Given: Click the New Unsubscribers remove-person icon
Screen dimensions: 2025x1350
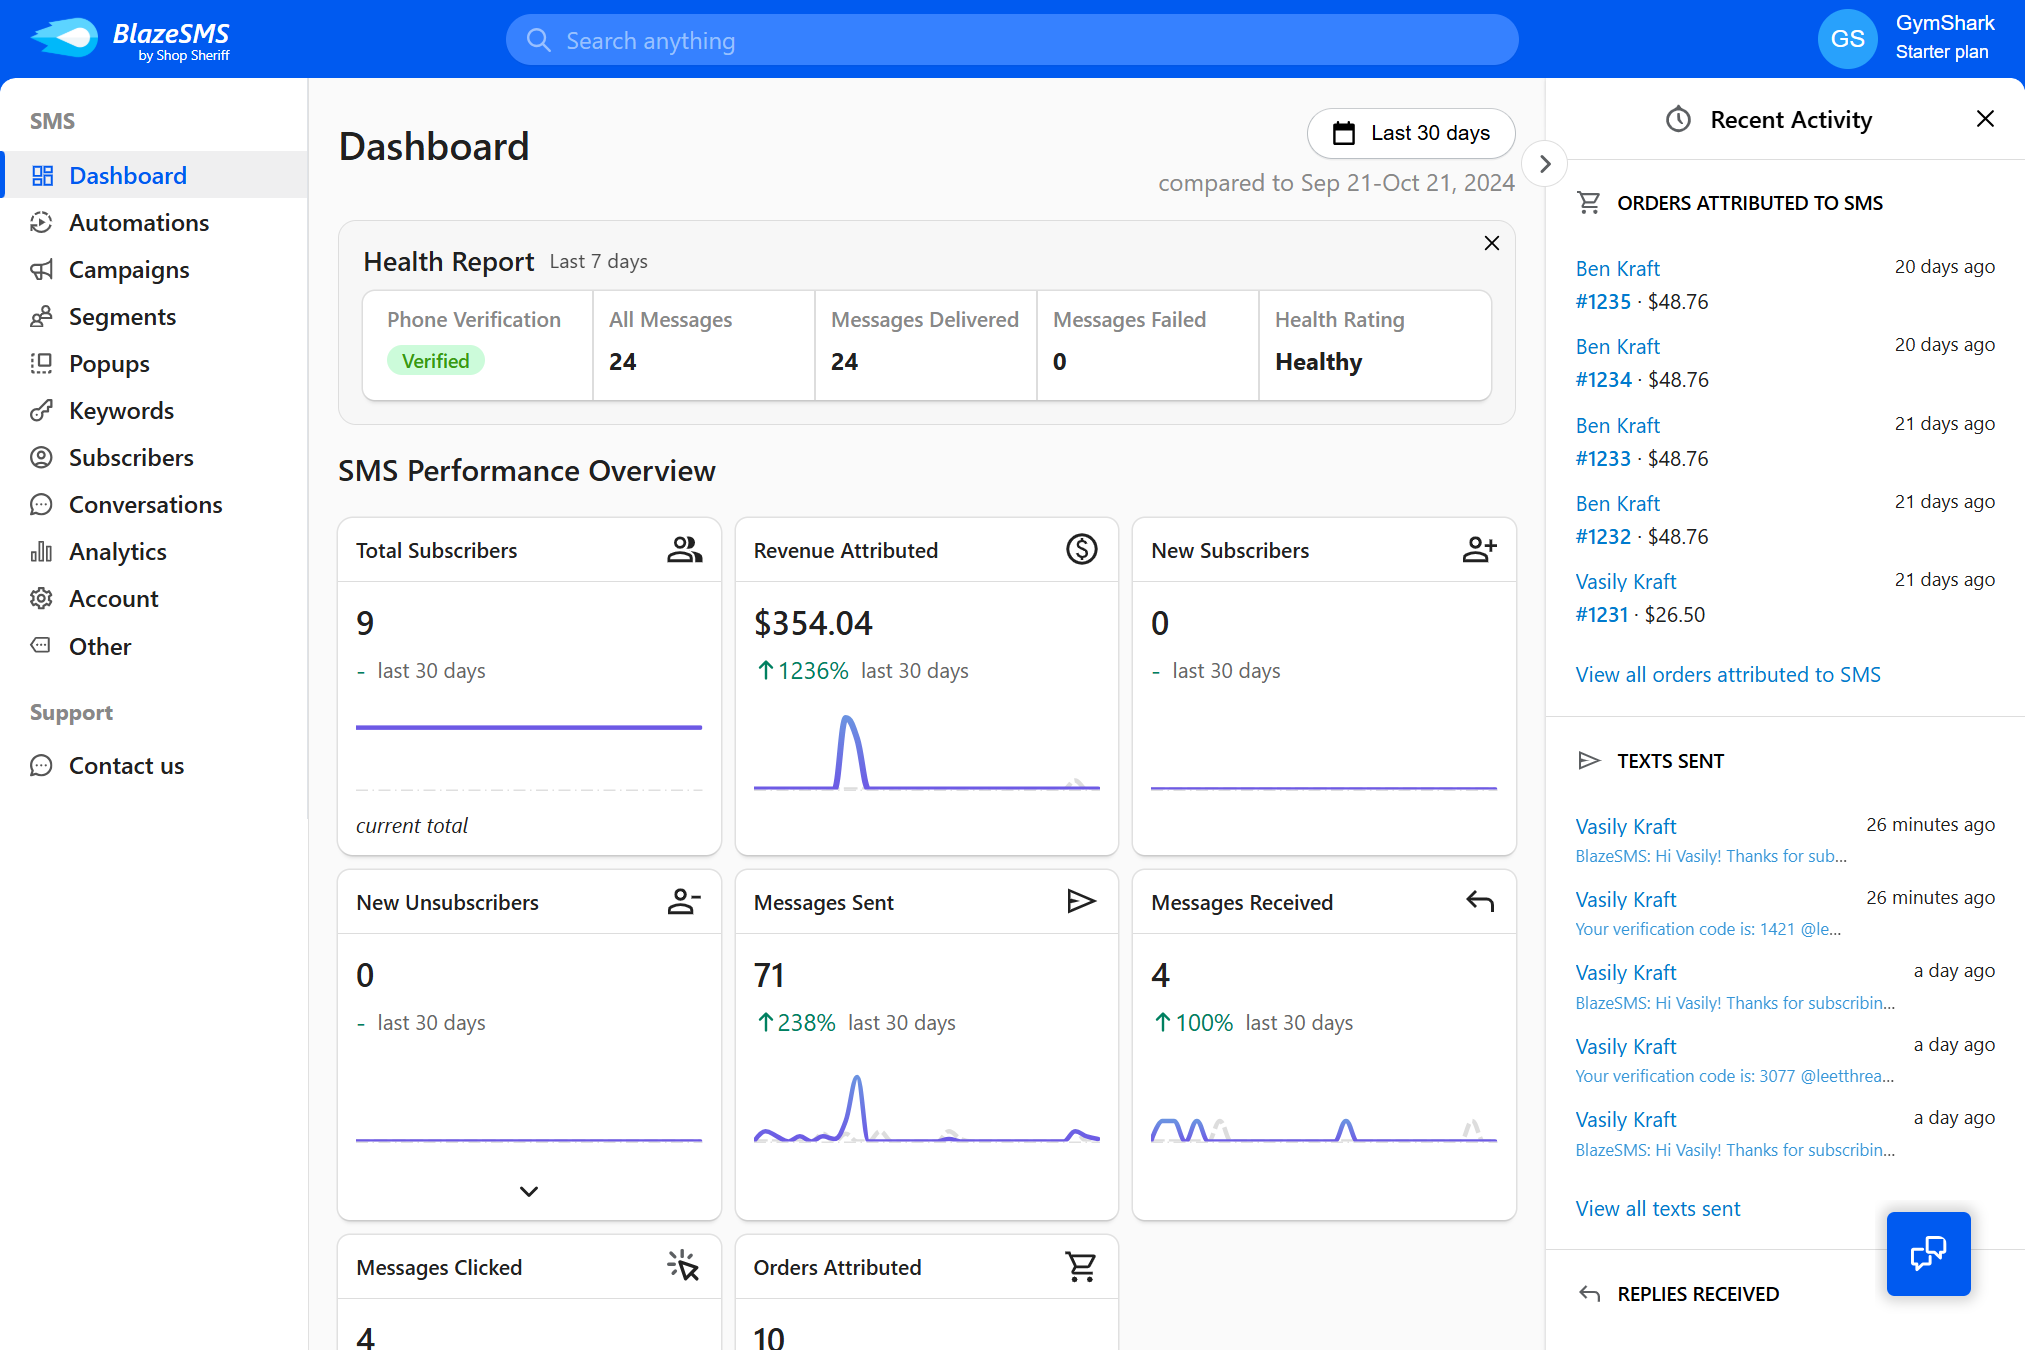Looking at the screenshot, I should tap(684, 902).
